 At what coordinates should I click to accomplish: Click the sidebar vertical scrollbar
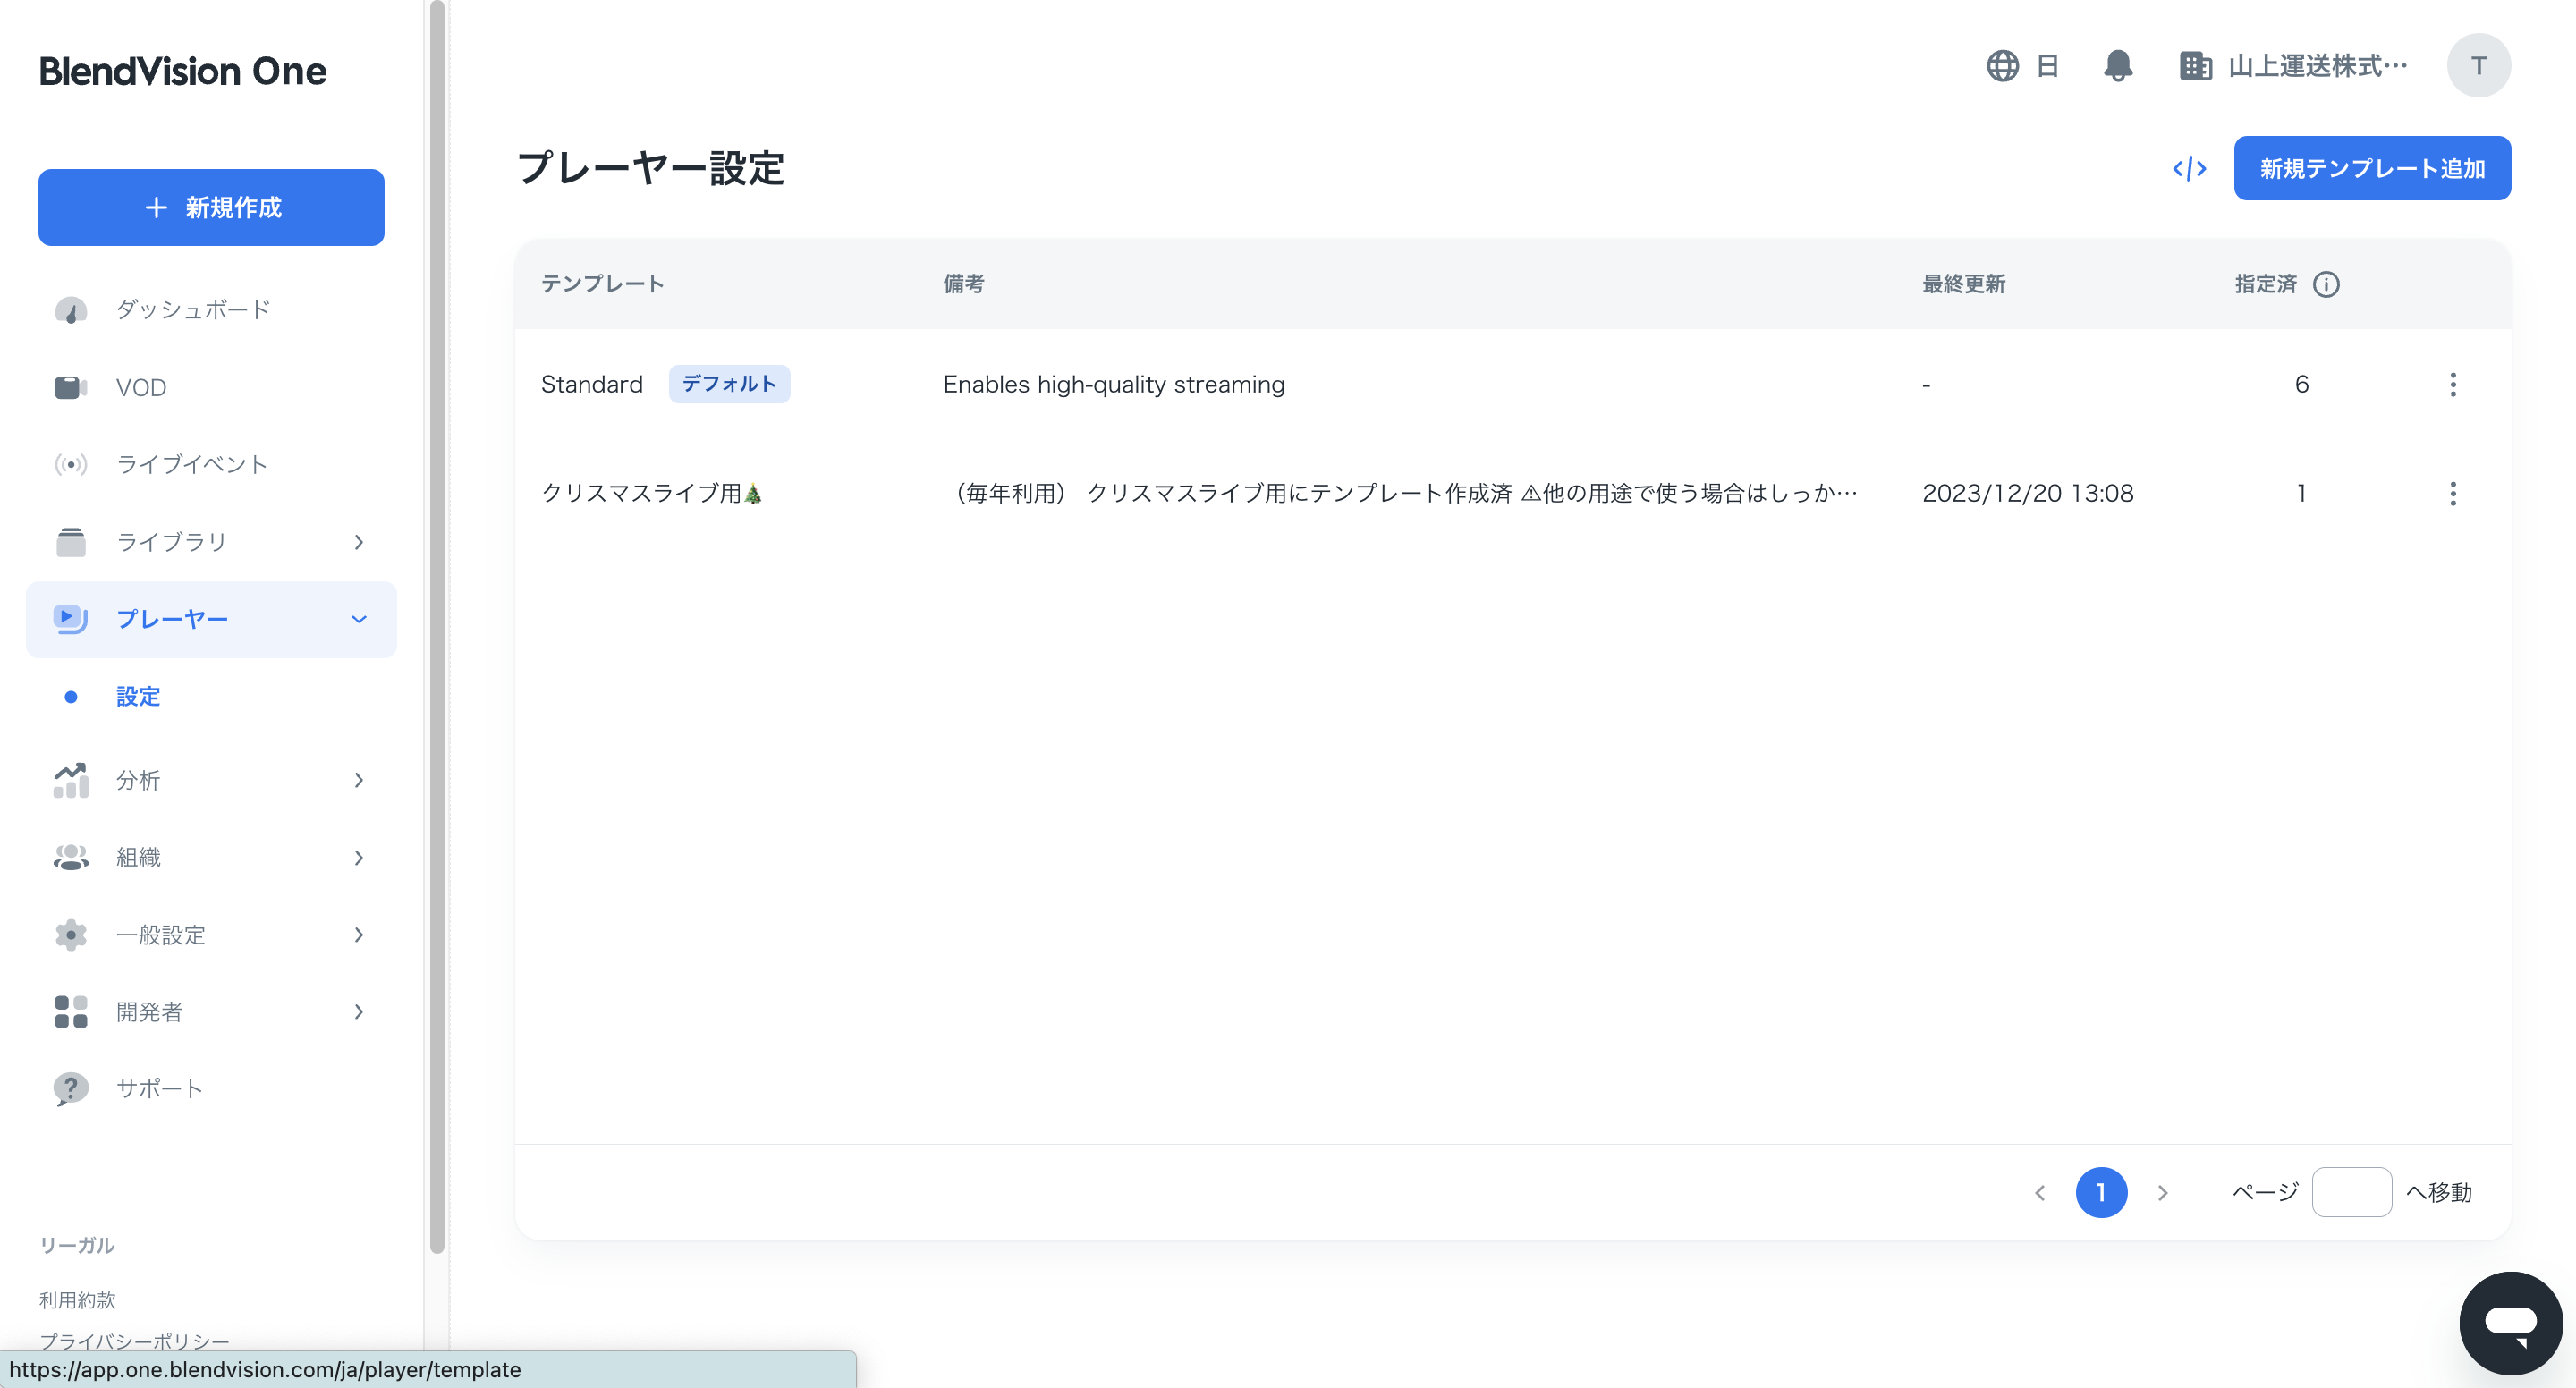[437, 626]
